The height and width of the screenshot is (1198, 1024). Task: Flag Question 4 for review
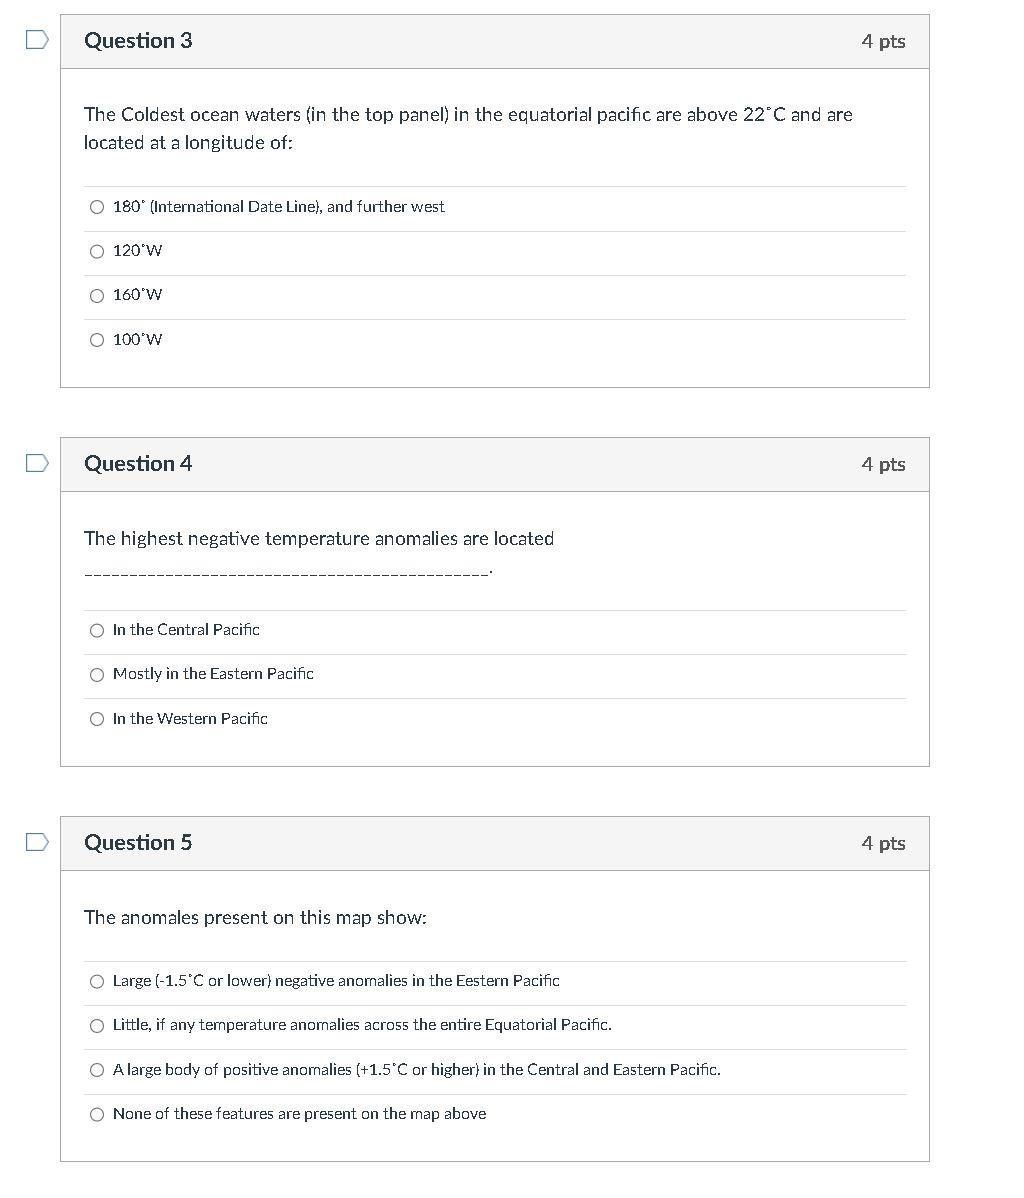point(35,461)
